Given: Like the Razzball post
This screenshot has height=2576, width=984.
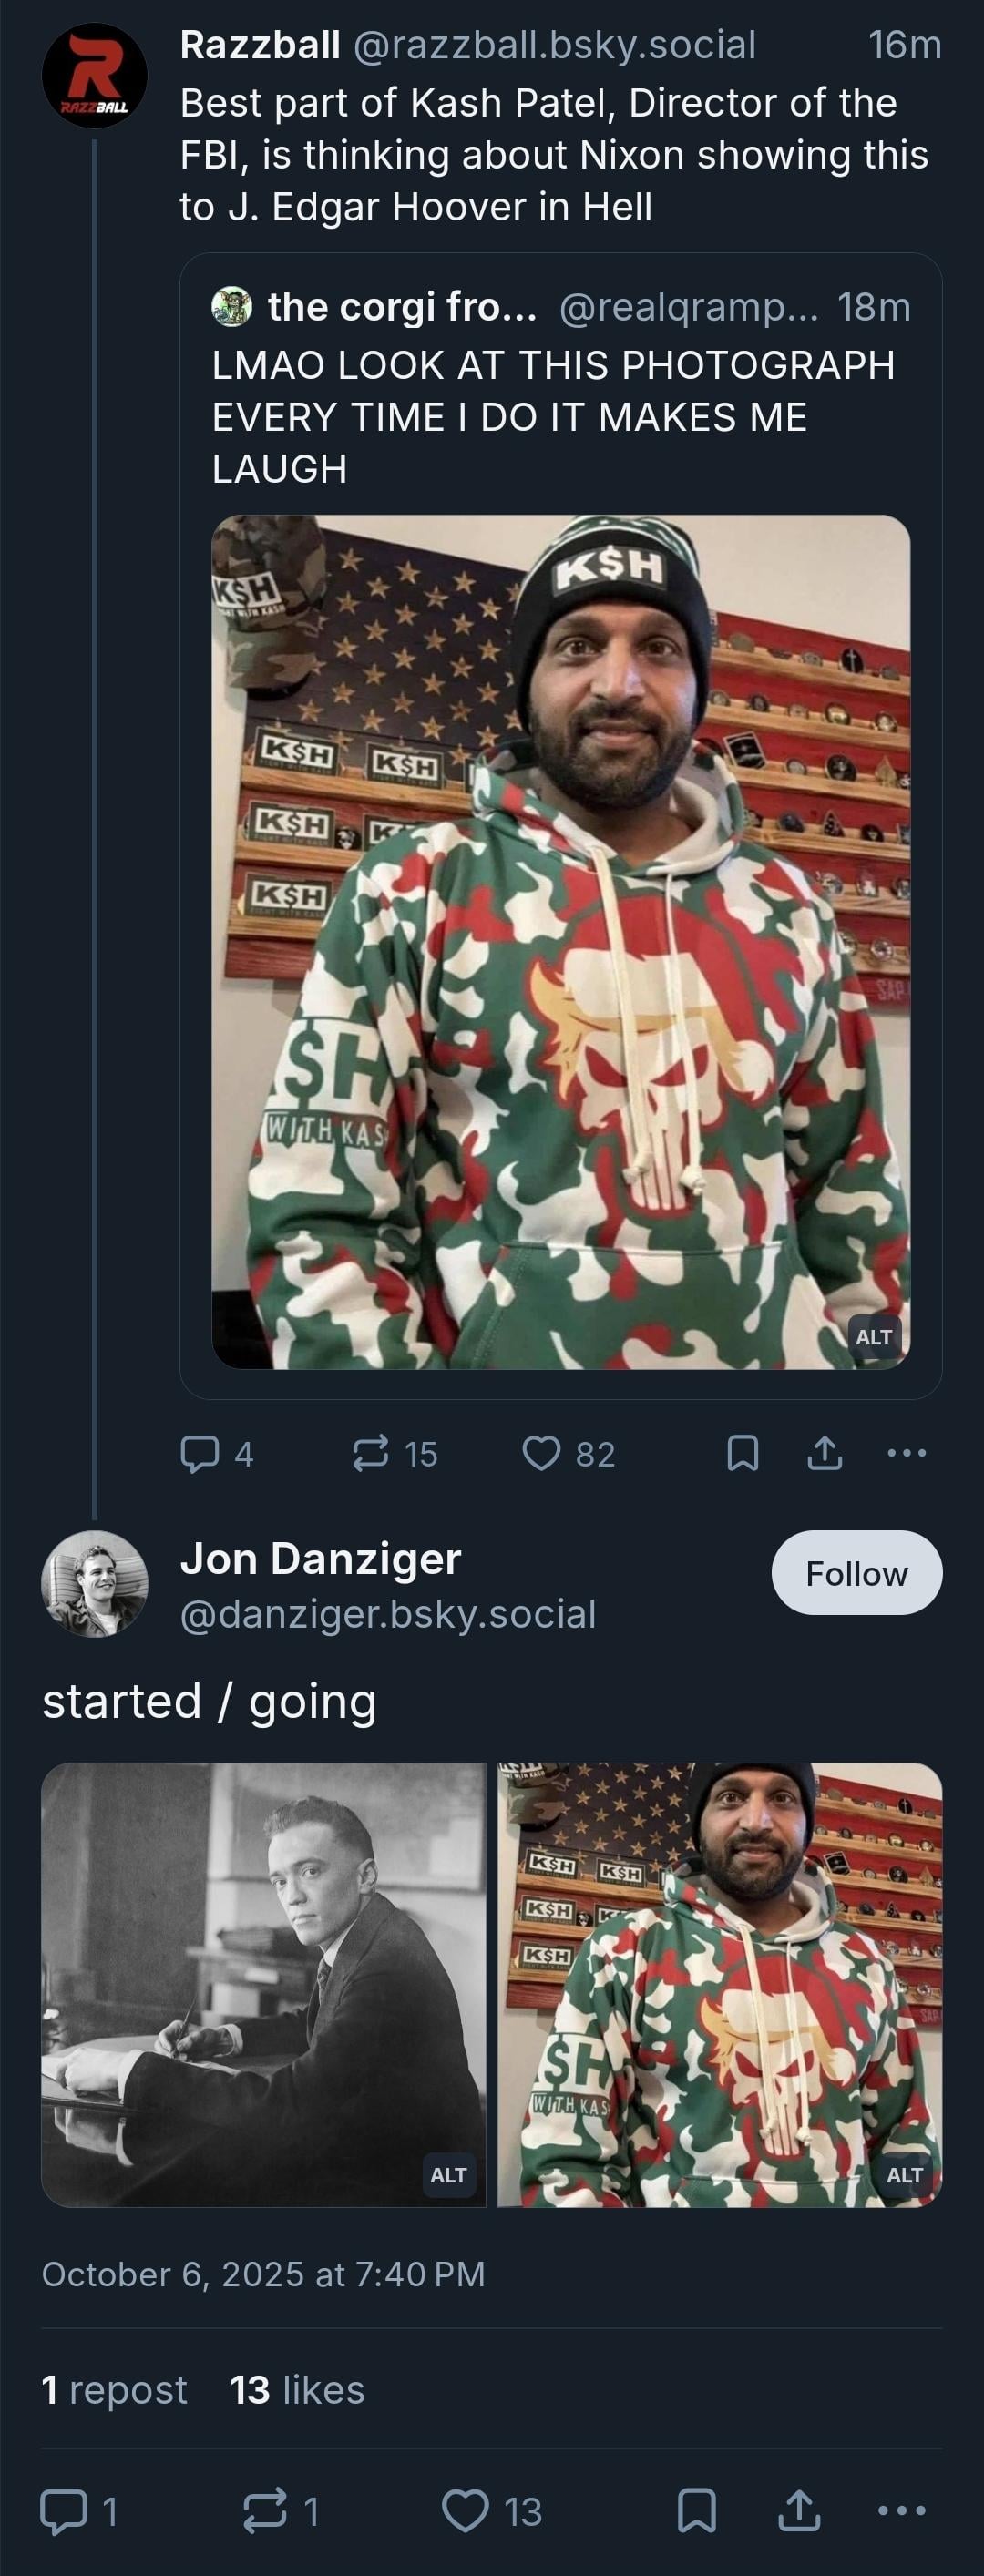Looking at the screenshot, I should point(542,1453).
